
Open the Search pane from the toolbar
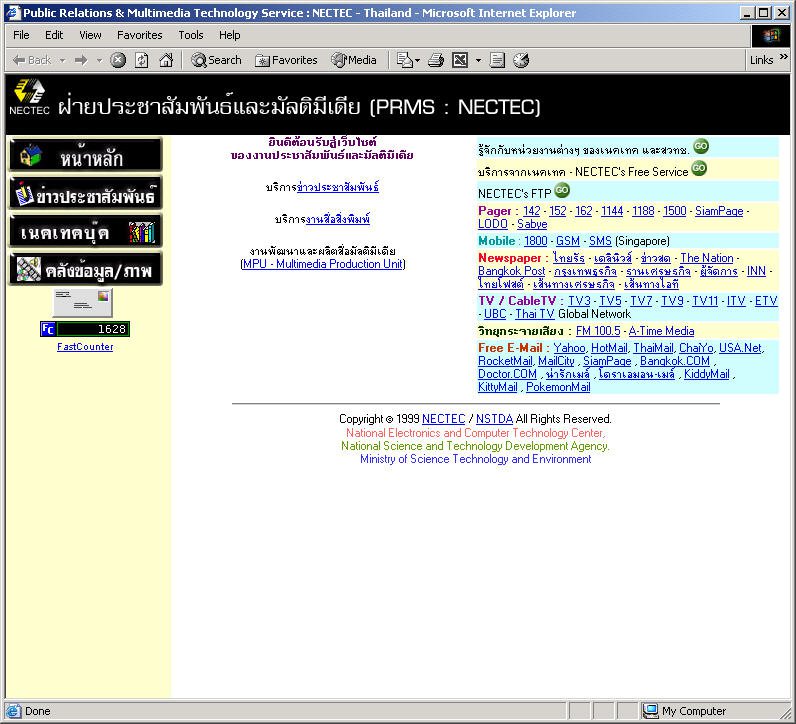pyautogui.click(x=216, y=60)
